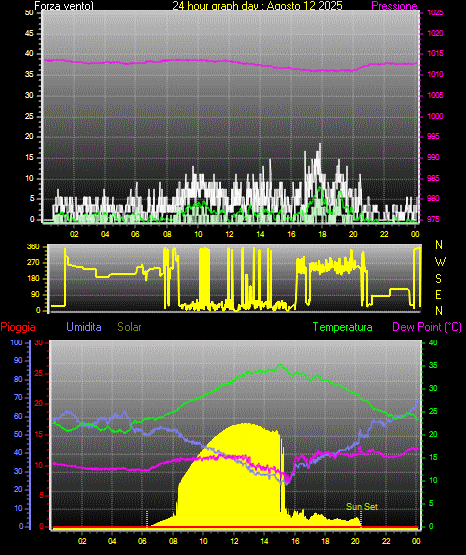Screen dimensions: 466x555
Task: Click the 18 hour tick on wind graph
Action: (x=322, y=234)
